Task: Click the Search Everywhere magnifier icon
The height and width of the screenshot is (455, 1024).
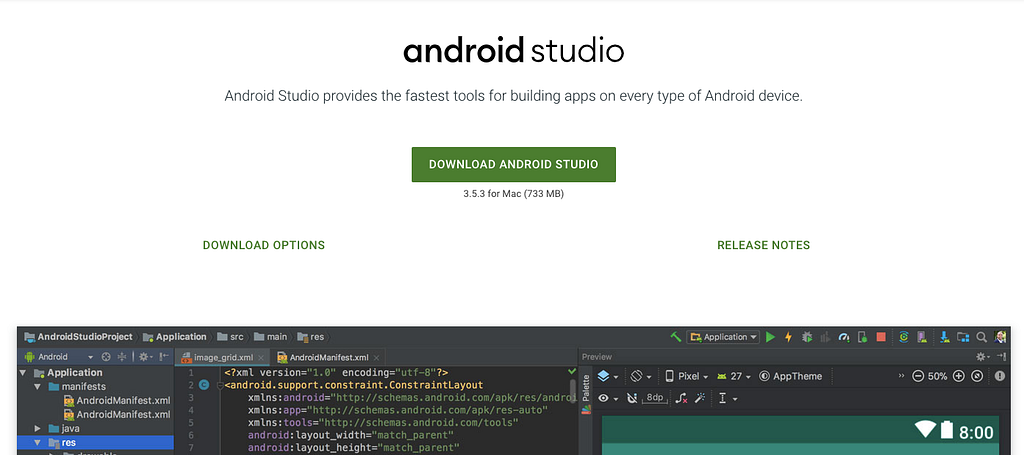Action: pyautogui.click(x=982, y=337)
